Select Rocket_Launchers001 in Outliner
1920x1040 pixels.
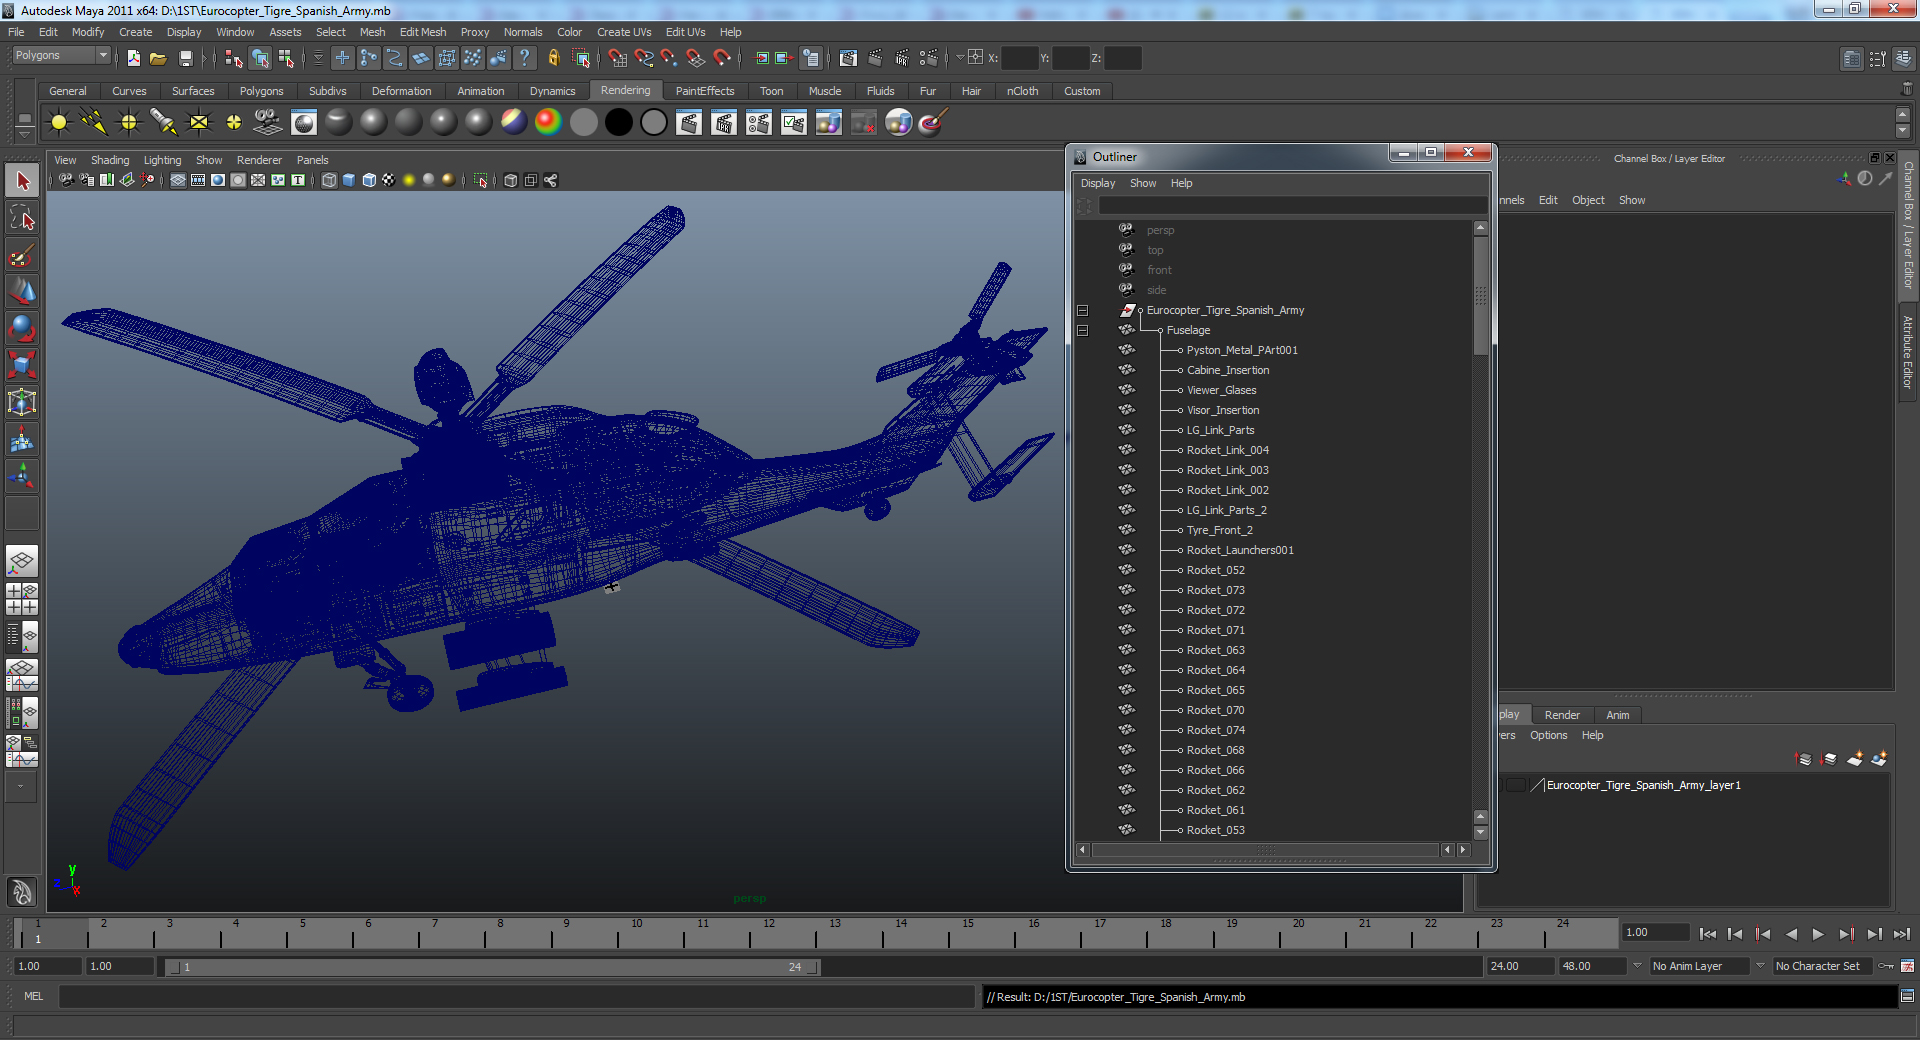(x=1239, y=551)
